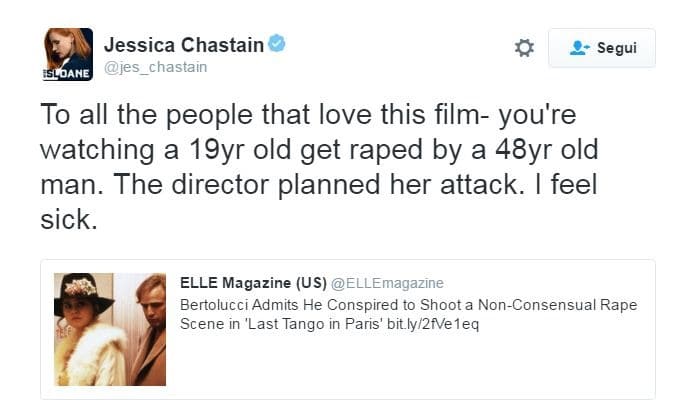693x403 pixels.
Task: Click the ISLOANE label on avatar
Action: 68,74
